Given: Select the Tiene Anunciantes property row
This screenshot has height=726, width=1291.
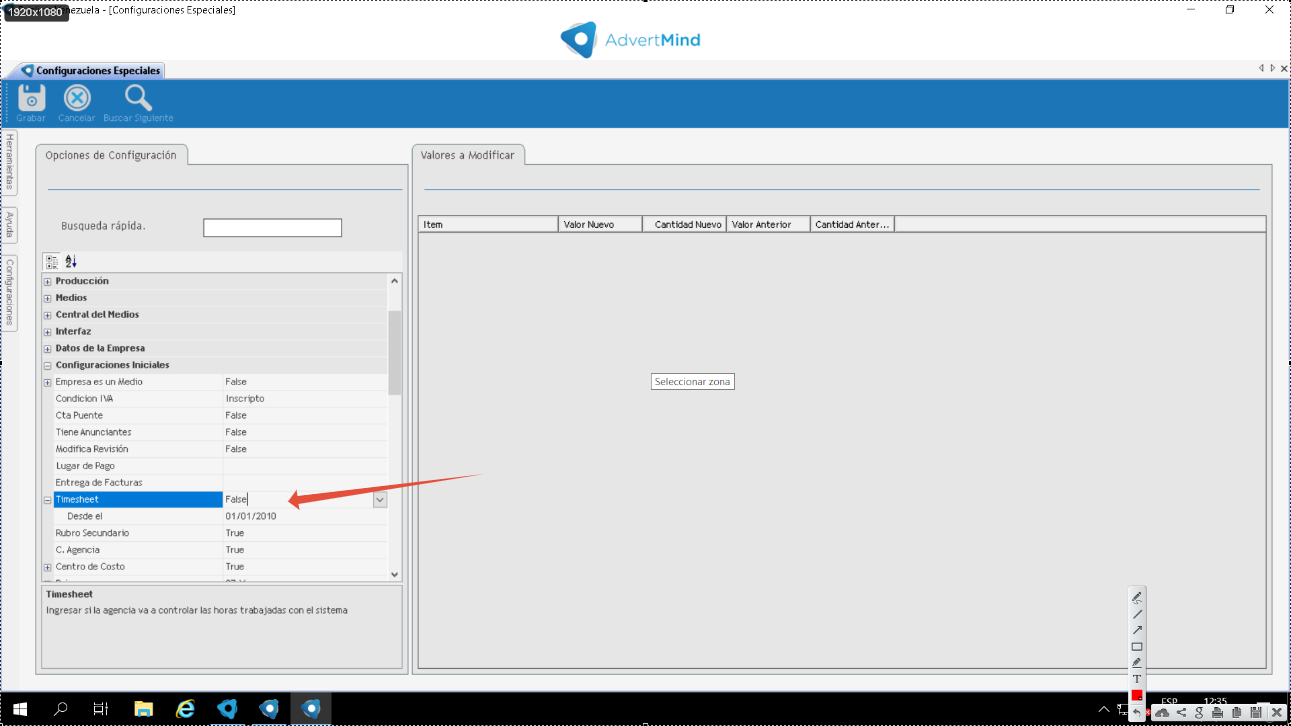Looking at the screenshot, I should [220, 432].
